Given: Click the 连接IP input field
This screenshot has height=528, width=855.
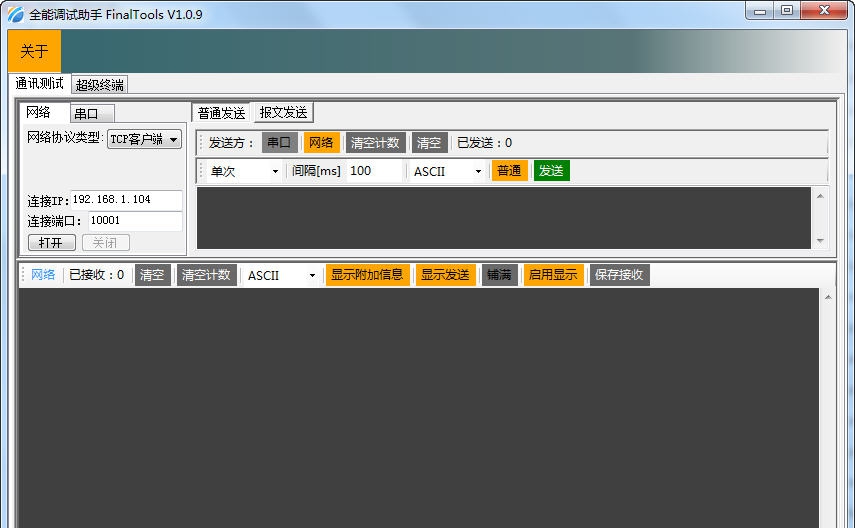Looking at the screenshot, I should [x=127, y=200].
